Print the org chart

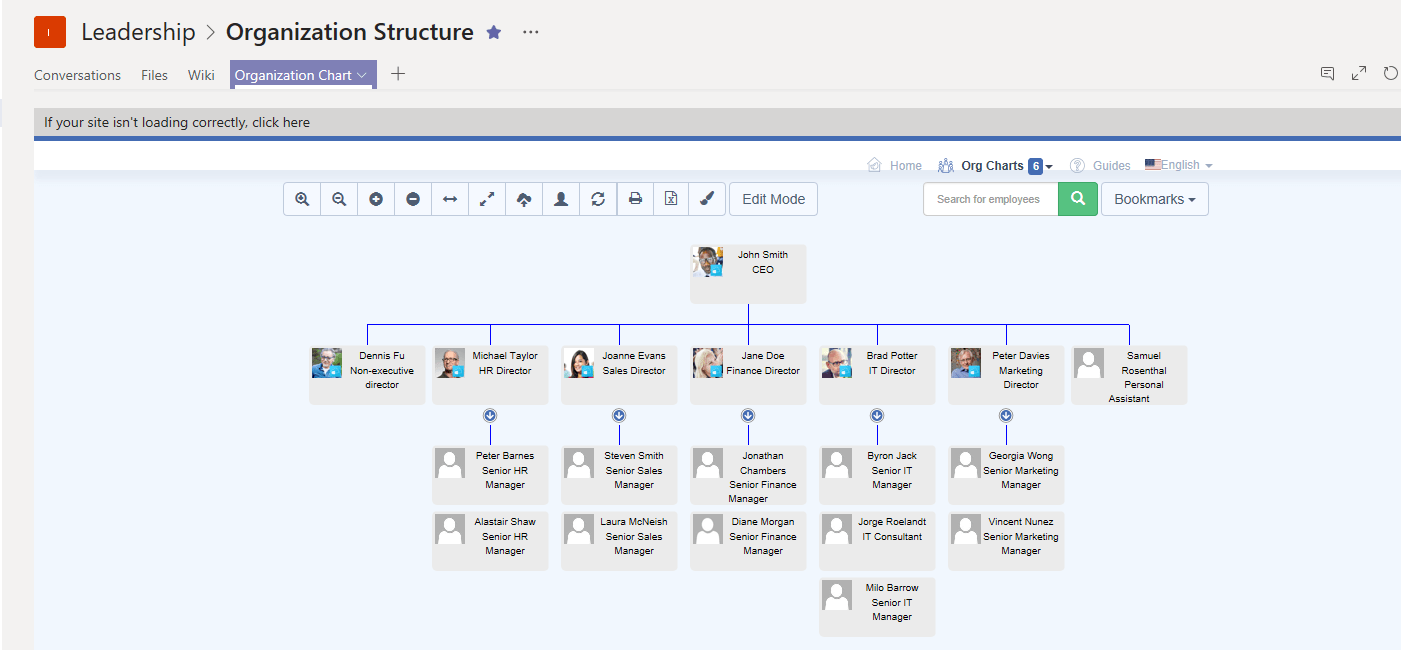pos(635,199)
